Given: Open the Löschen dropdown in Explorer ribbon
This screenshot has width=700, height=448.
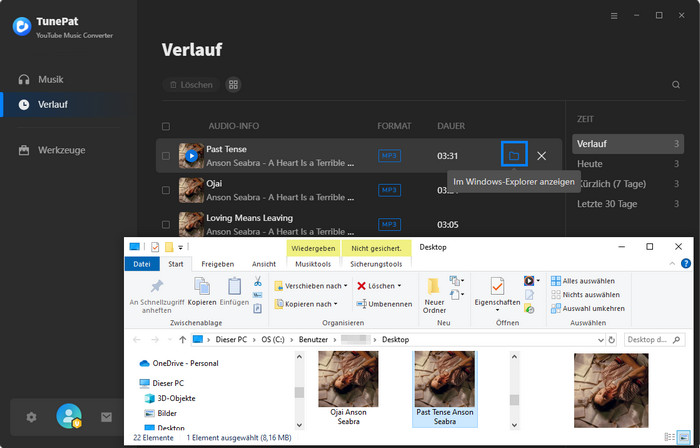Looking at the screenshot, I should point(379,286).
